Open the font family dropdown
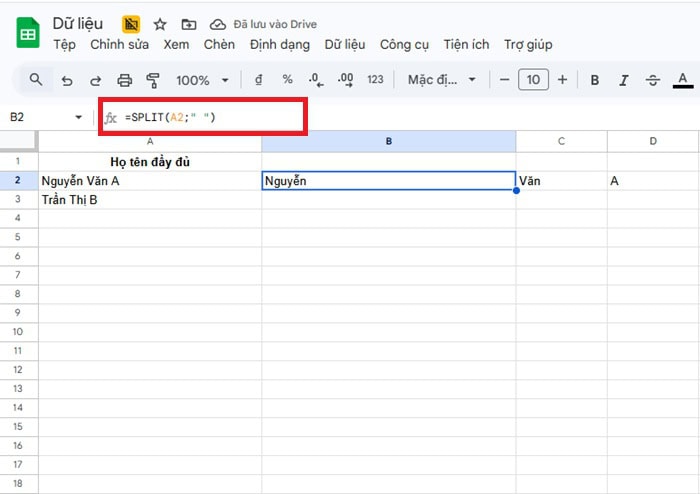This screenshot has height=494, width=700. point(441,80)
